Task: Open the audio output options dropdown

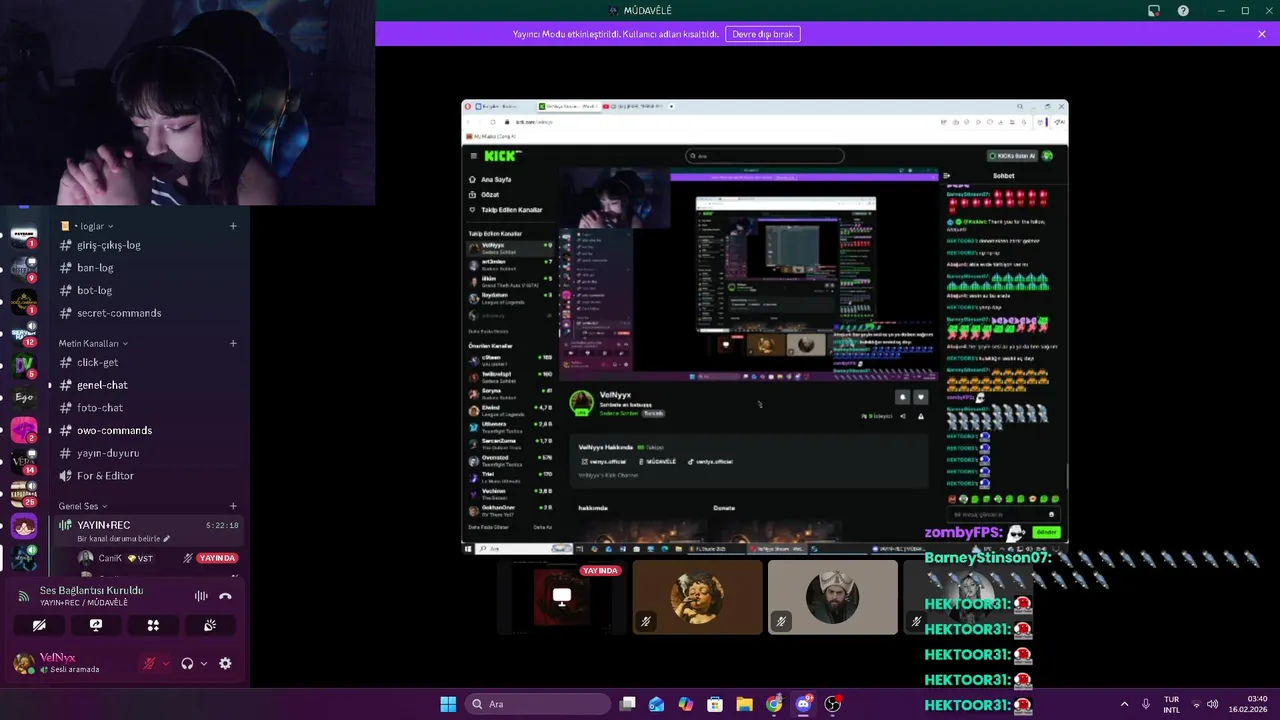Action: (x=204, y=663)
